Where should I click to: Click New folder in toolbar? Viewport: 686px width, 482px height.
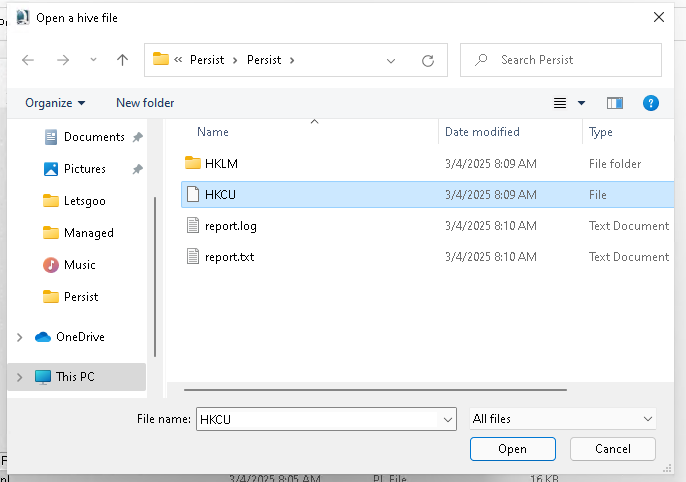pos(145,103)
